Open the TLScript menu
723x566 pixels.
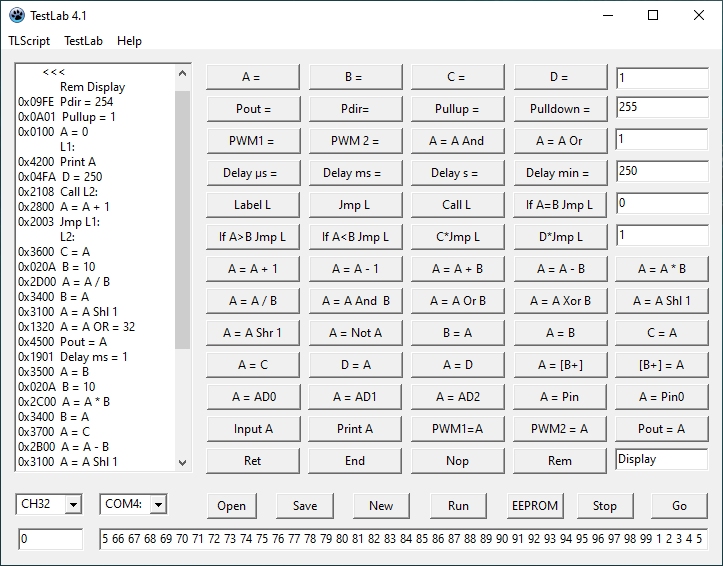click(x=29, y=41)
